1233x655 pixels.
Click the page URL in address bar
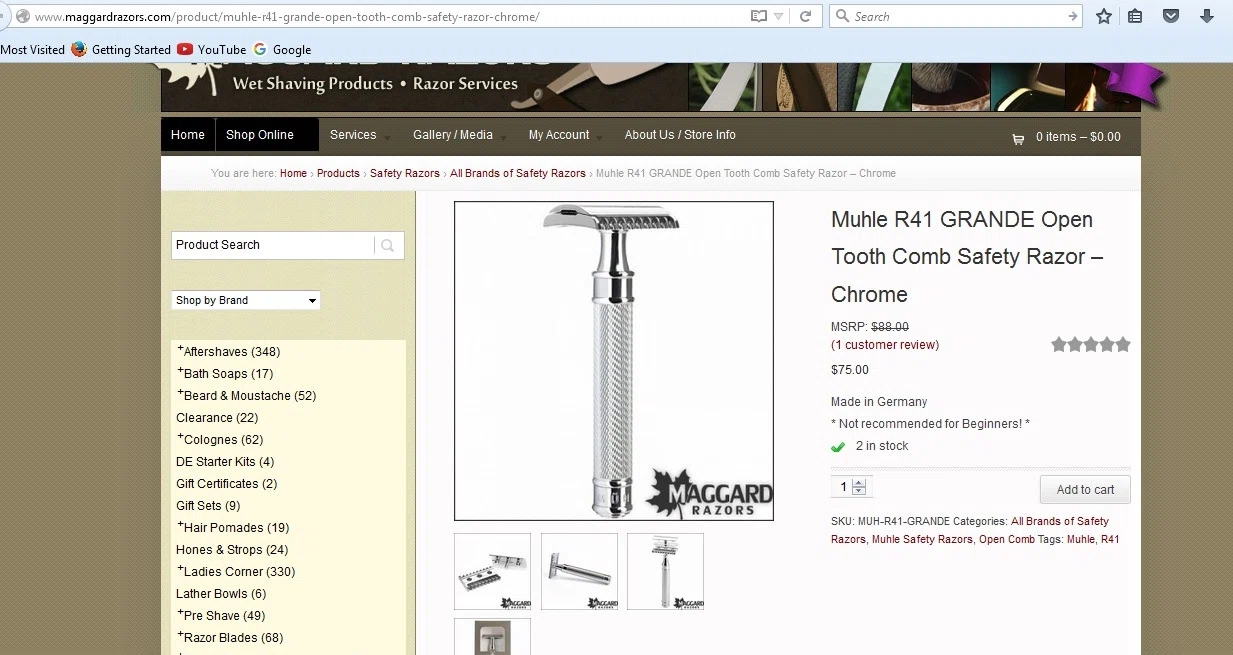click(287, 17)
